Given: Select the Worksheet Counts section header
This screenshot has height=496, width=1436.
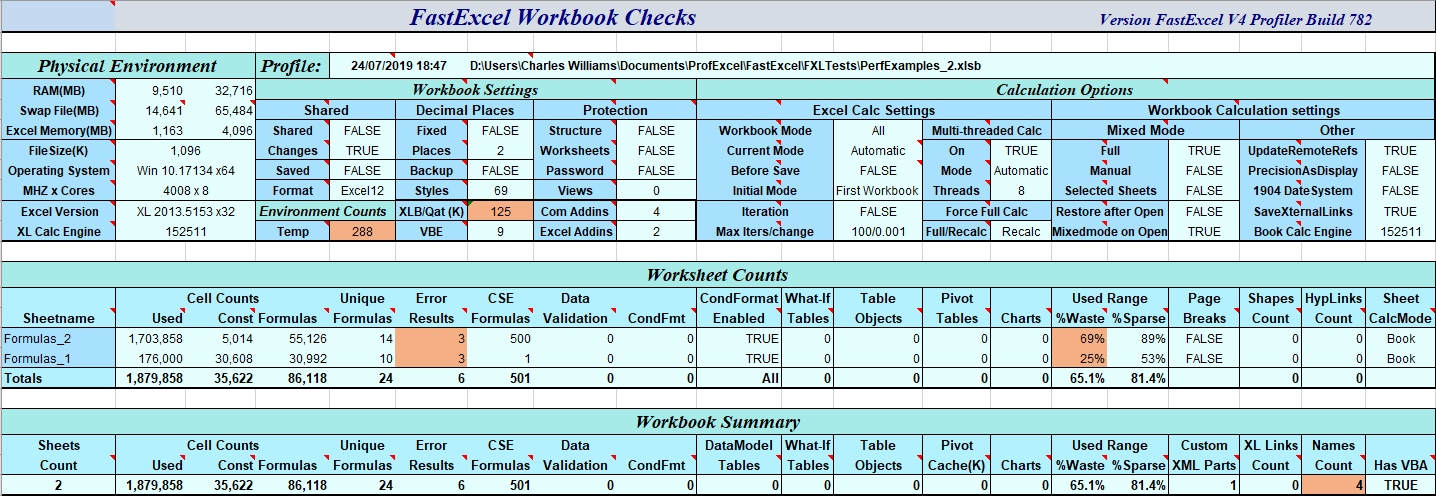Looking at the screenshot, I should click(717, 274).
